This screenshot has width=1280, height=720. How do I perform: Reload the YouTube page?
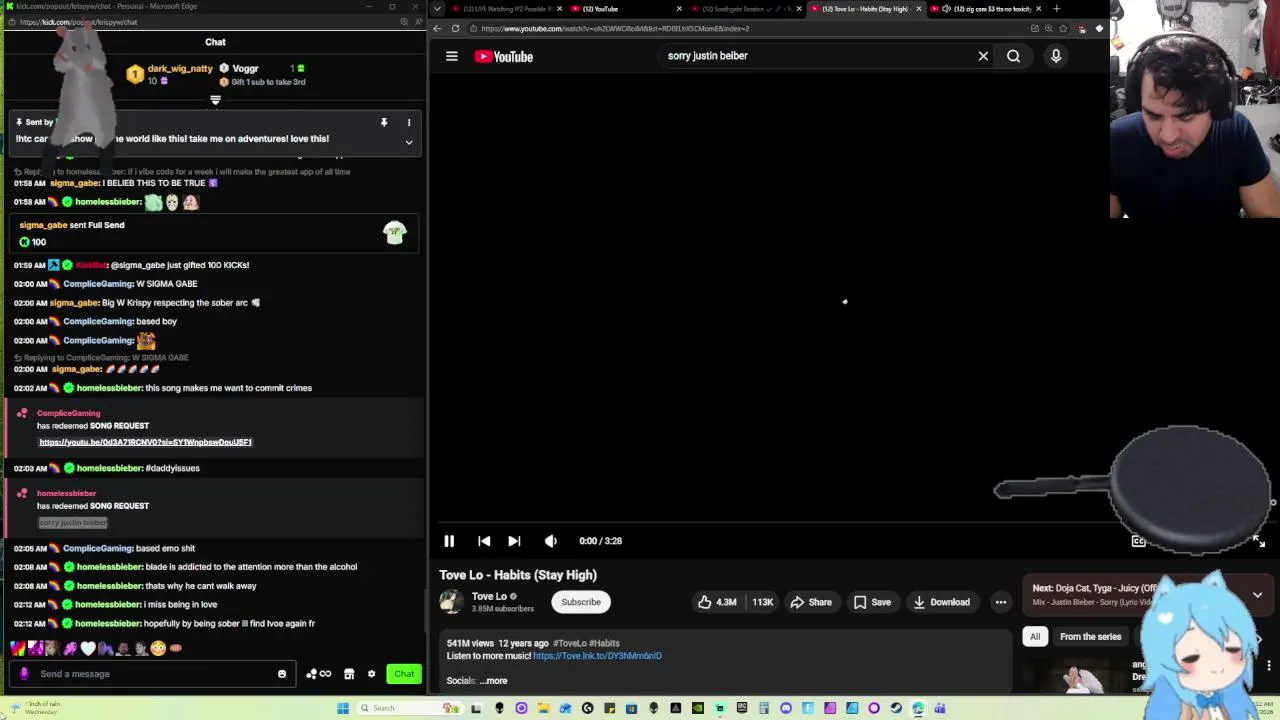[455, 28]
